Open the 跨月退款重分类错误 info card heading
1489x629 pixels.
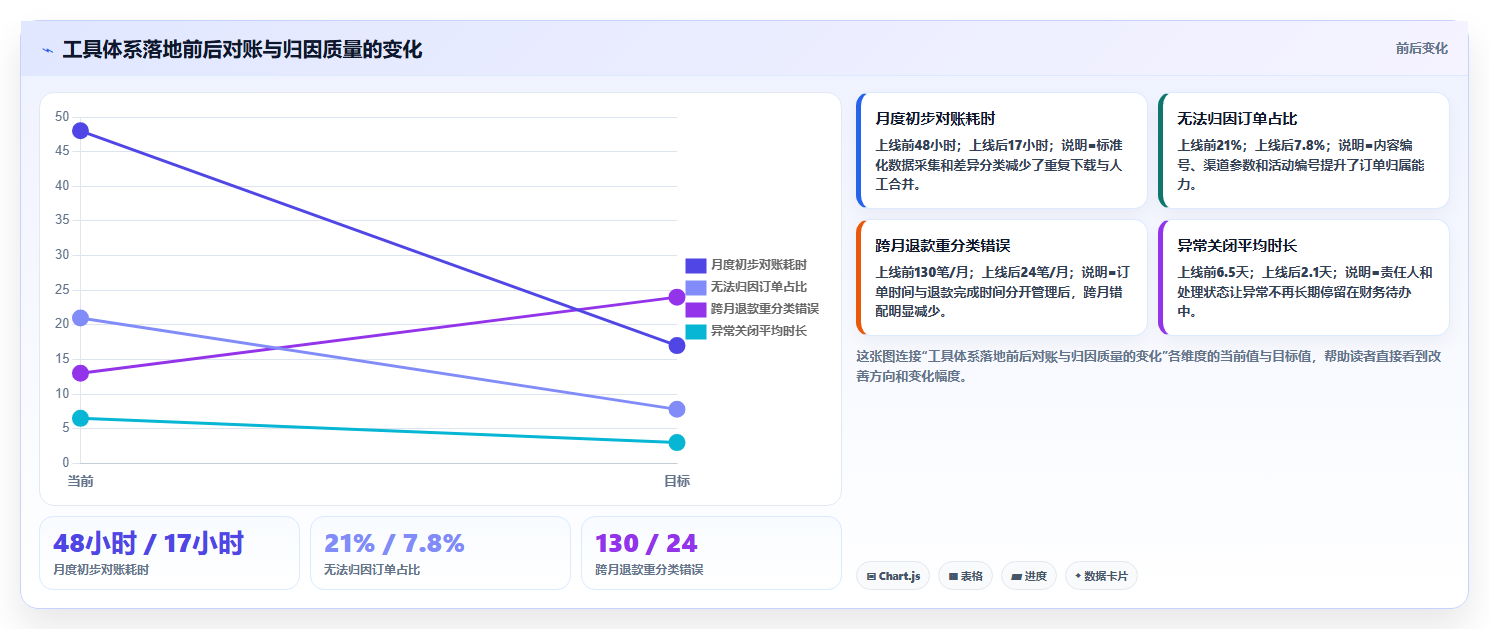point(943,246)
